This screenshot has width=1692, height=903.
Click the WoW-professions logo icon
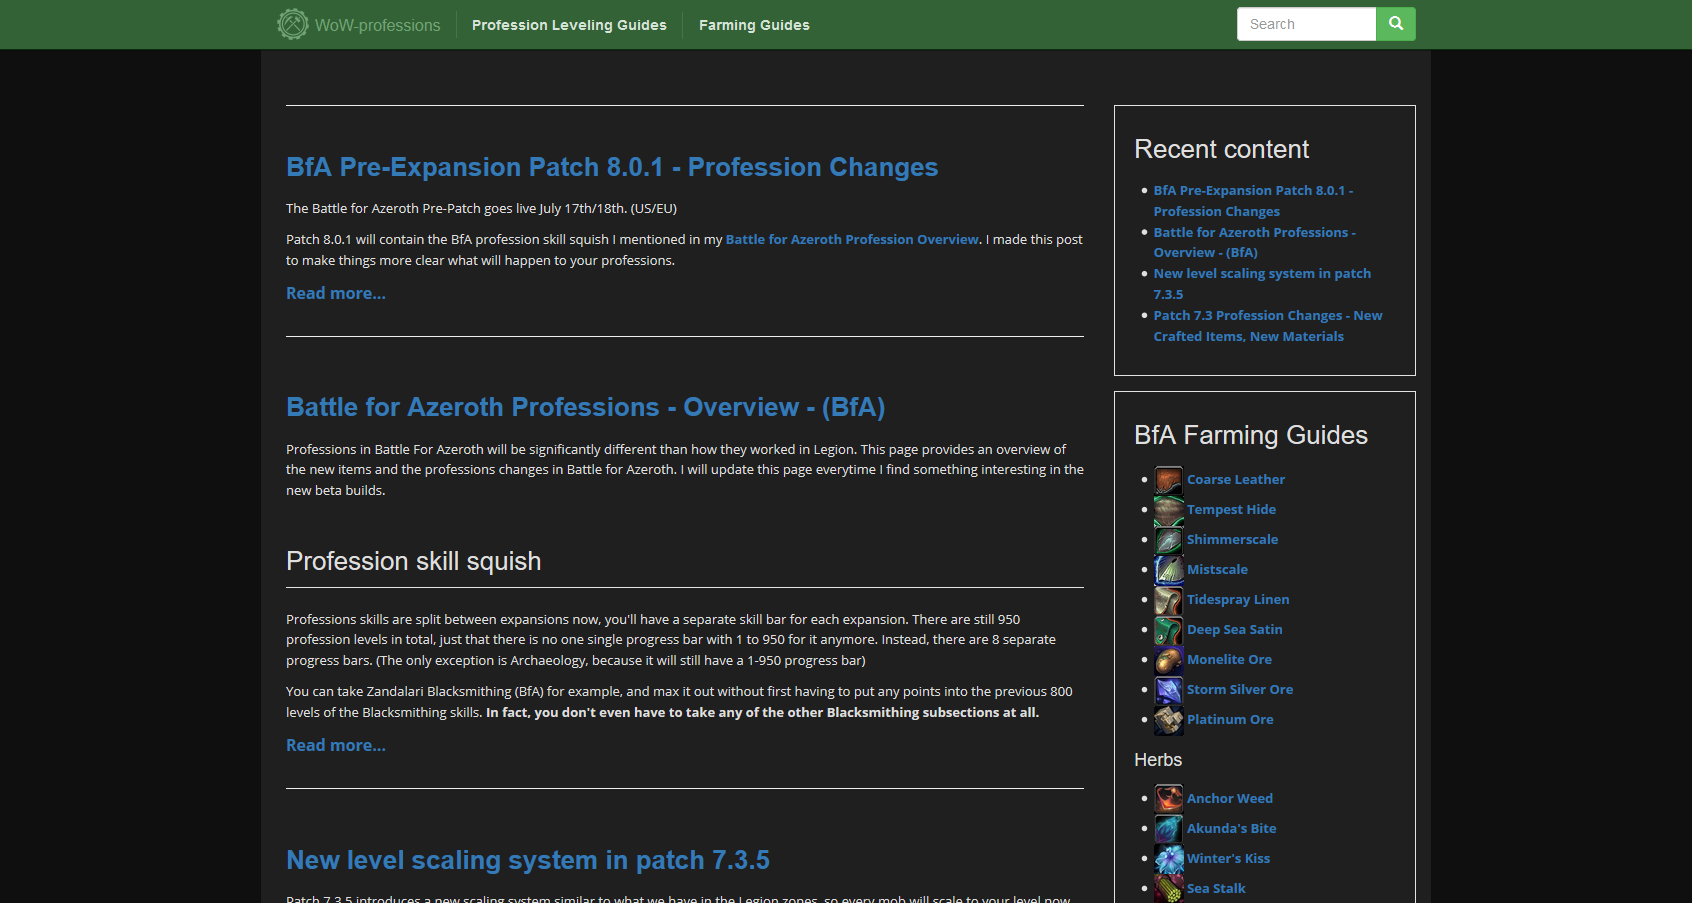293,24
